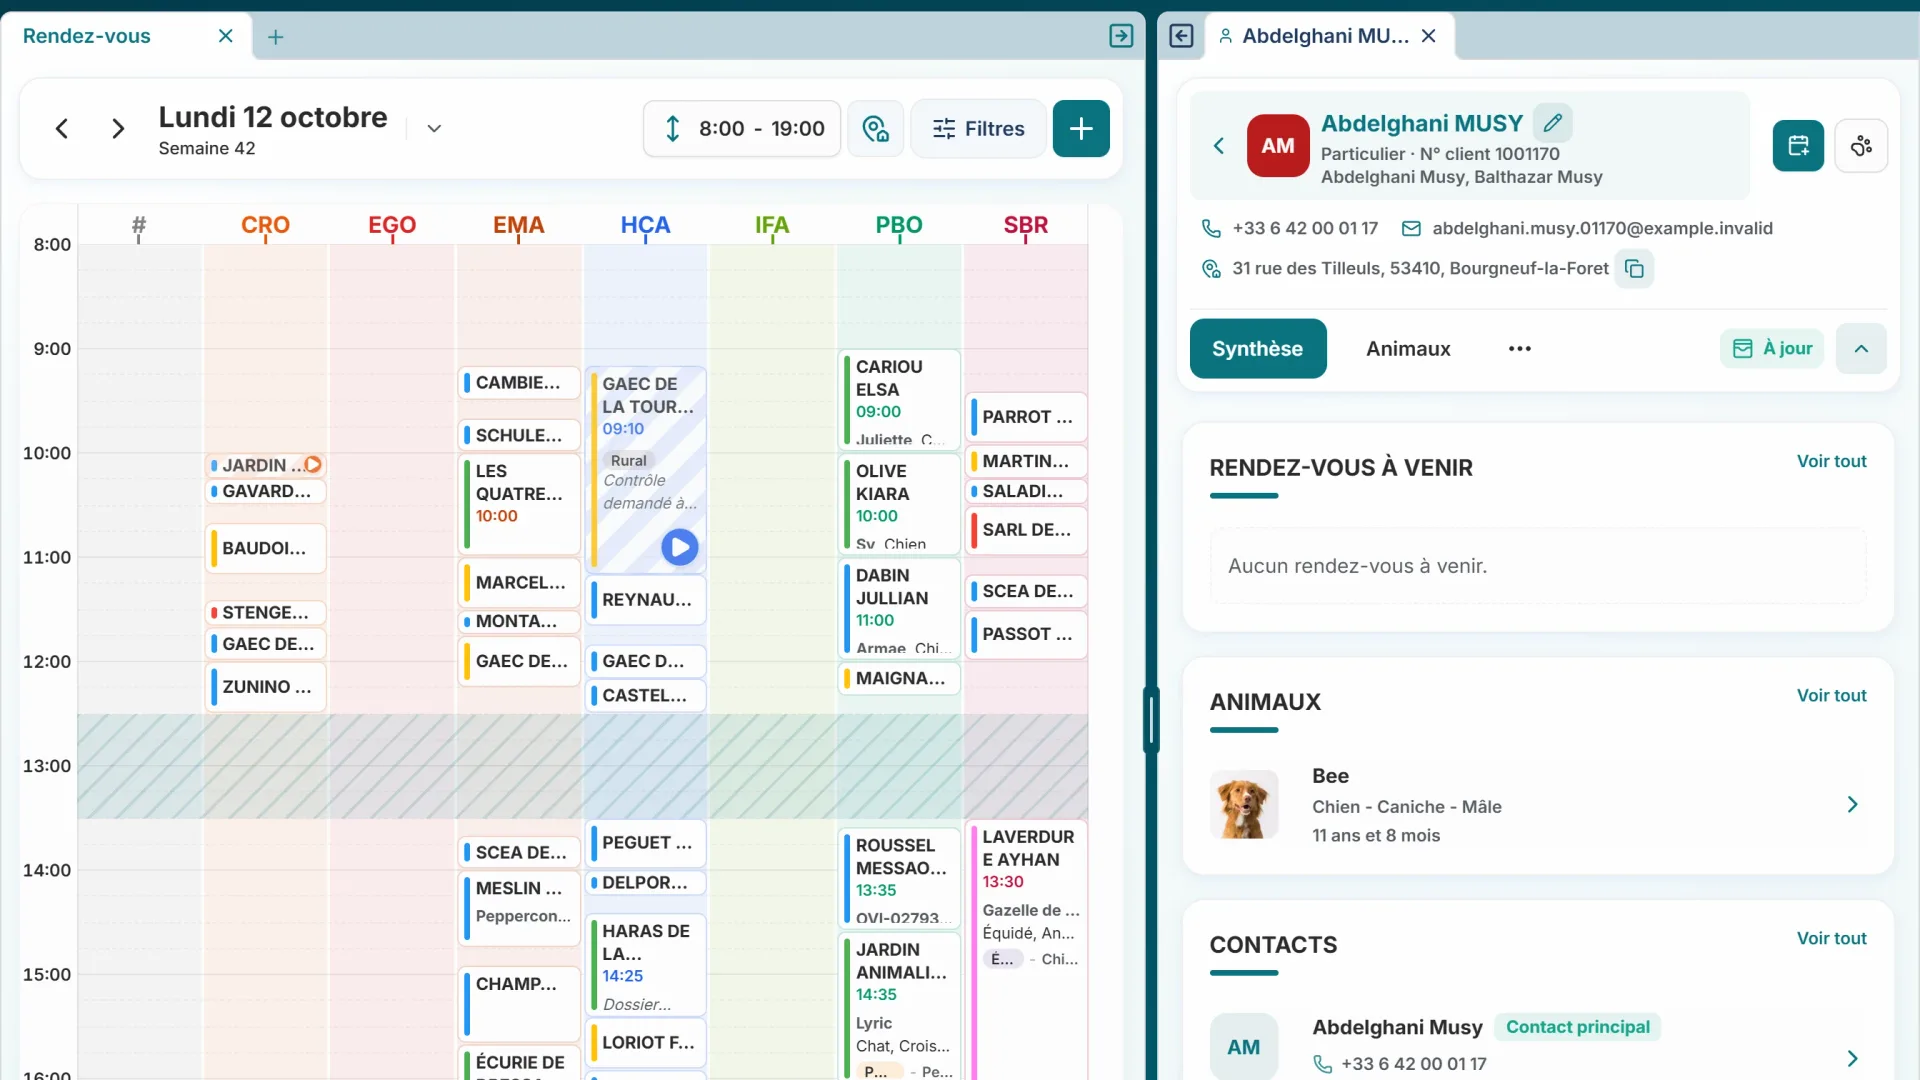The width and height of the screenshot is (1920, 1080).
Task: Open the more tabs ellipsis menu
Action: [1520, 349]
